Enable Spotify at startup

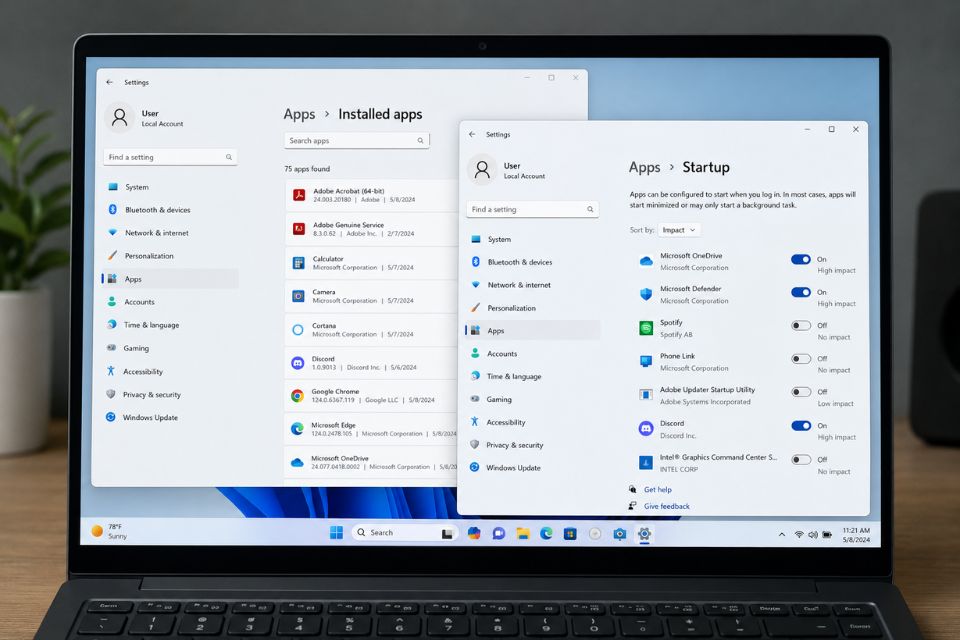801,325
